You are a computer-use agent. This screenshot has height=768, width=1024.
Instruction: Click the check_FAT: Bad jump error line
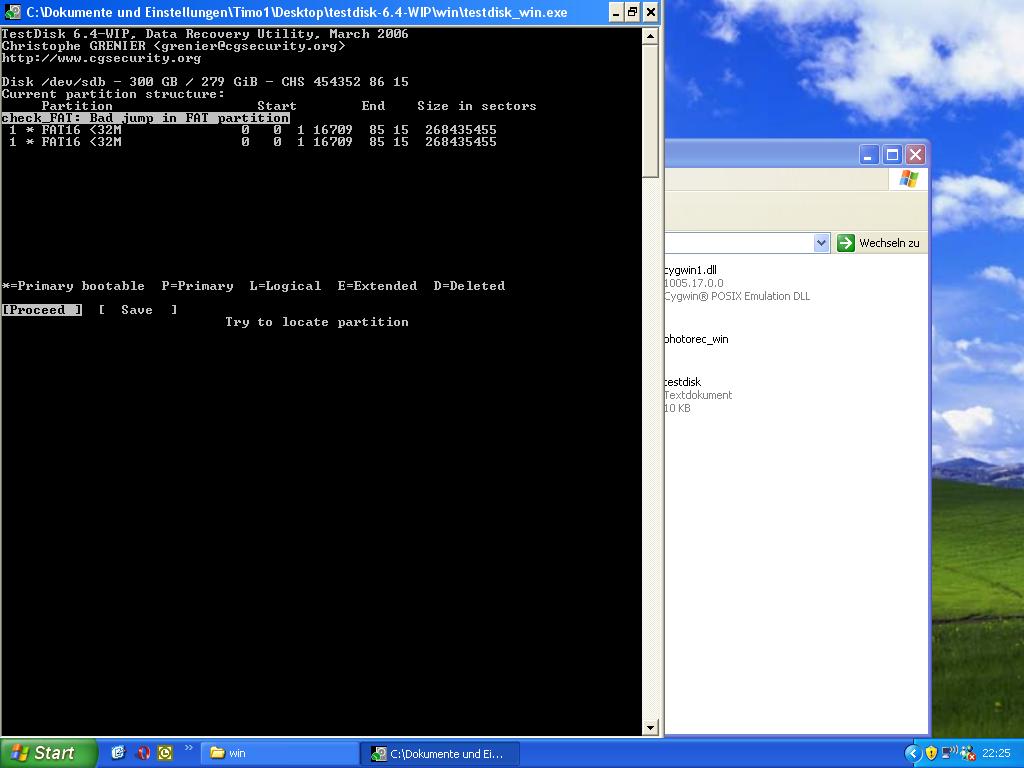[x=145, y=118]
